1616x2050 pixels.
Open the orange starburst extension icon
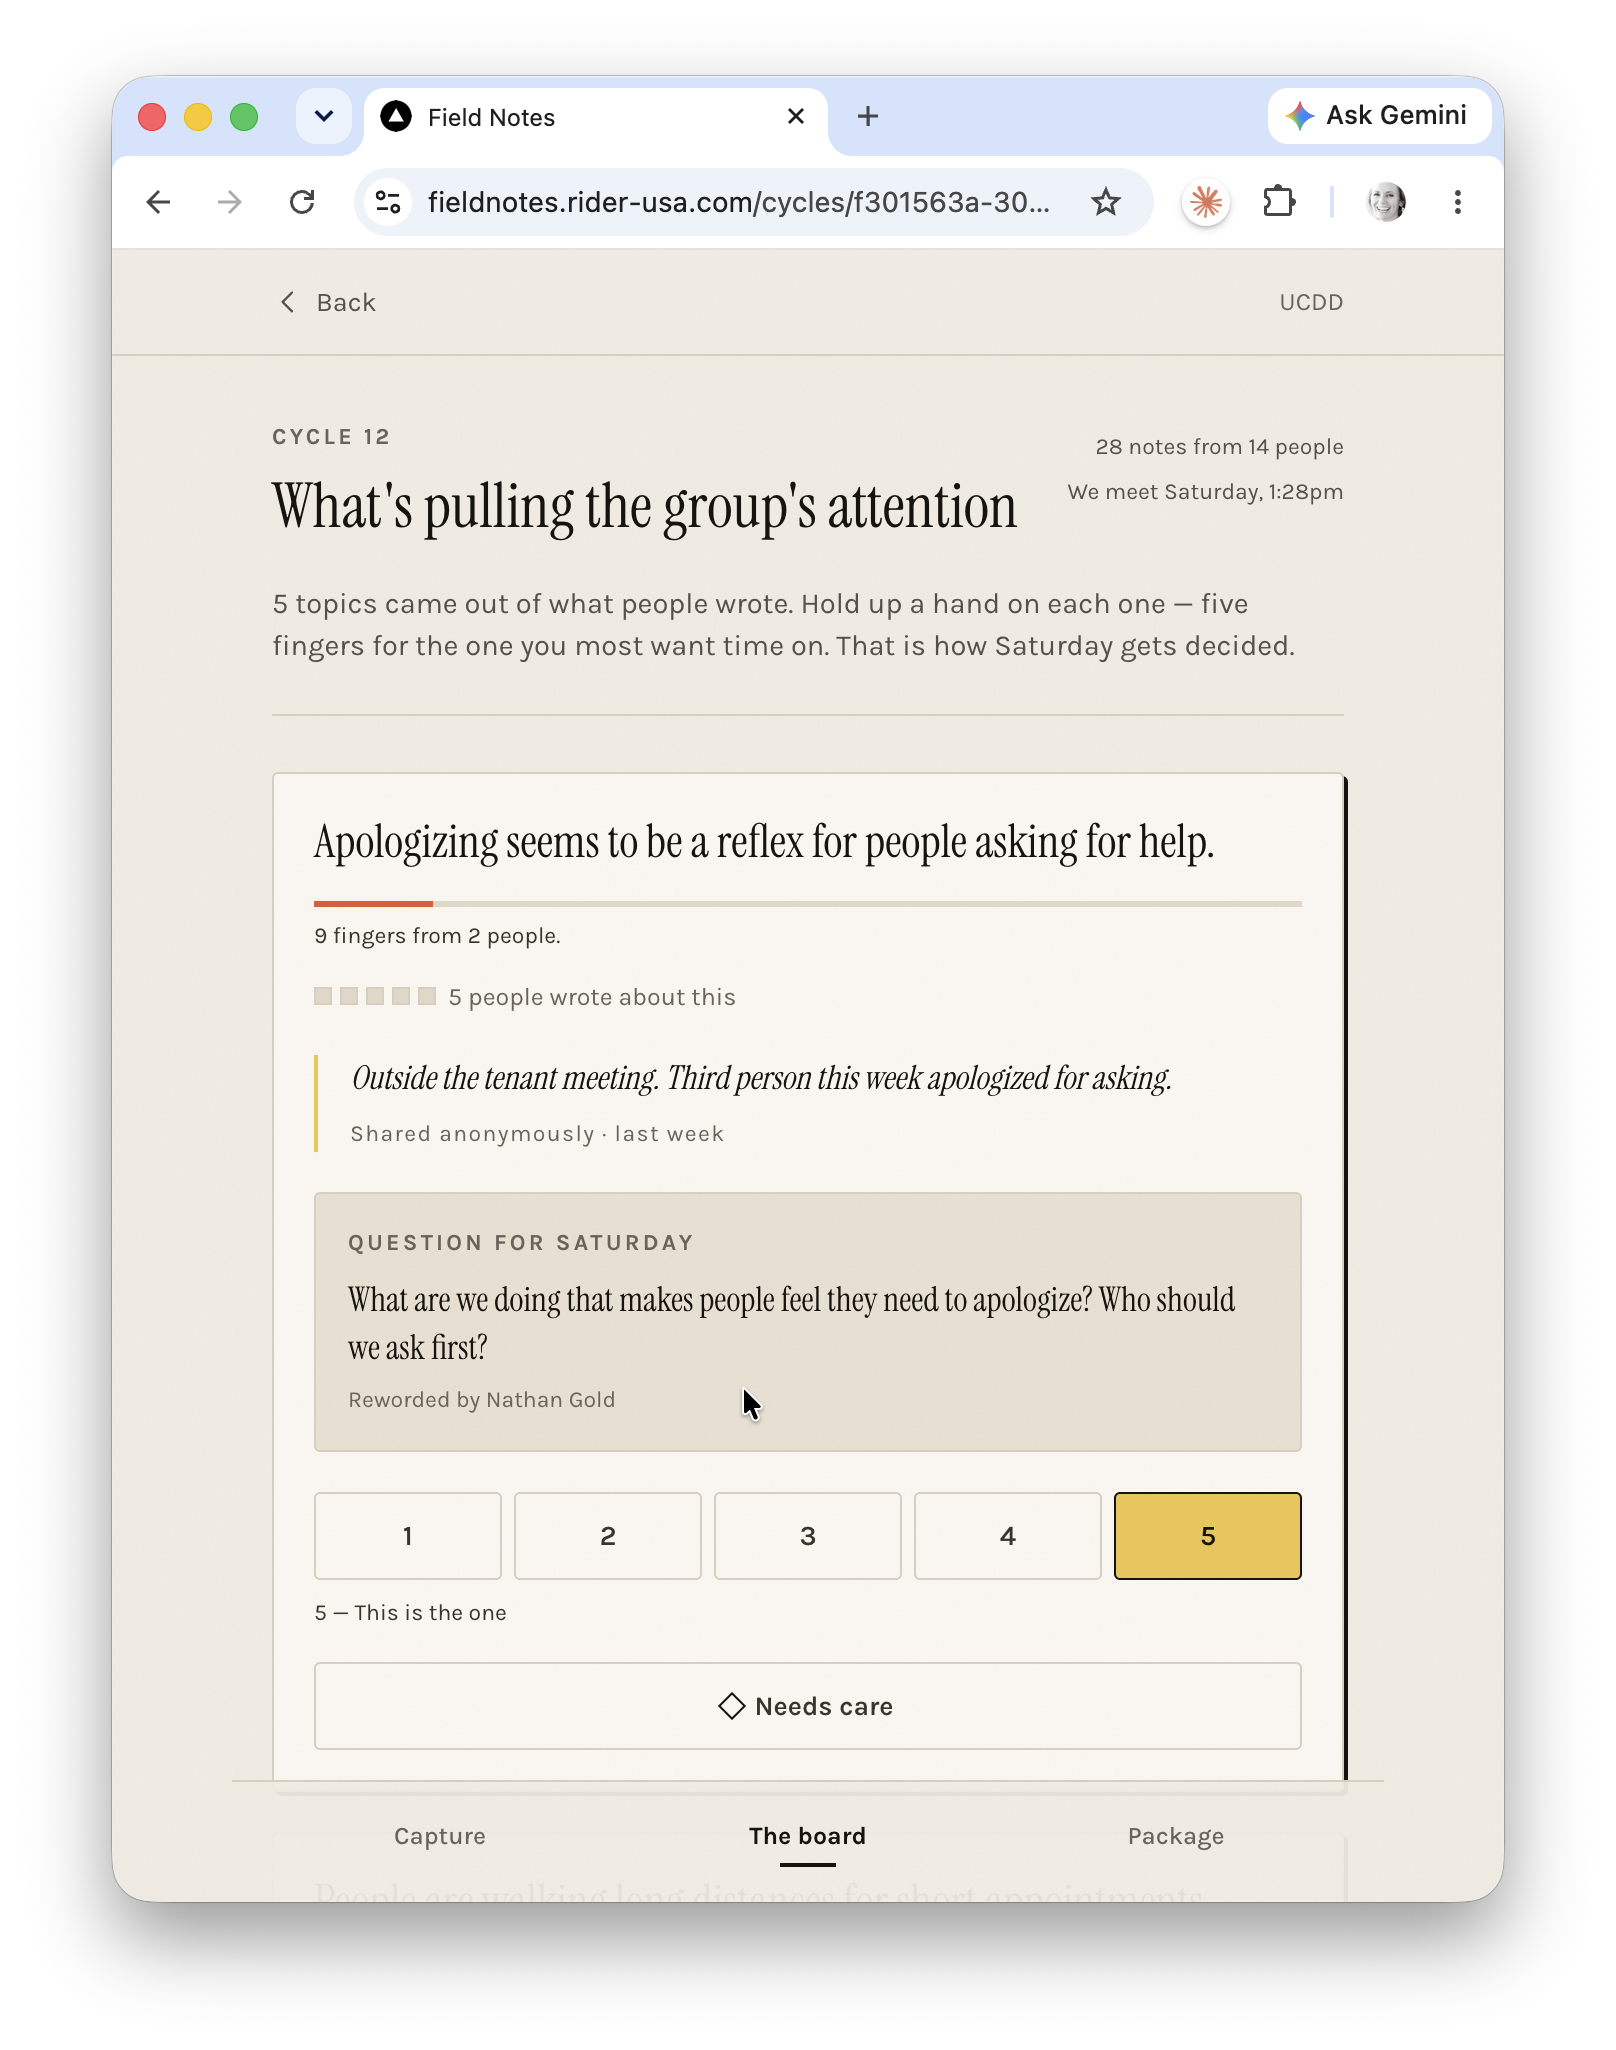[1206, 202]
